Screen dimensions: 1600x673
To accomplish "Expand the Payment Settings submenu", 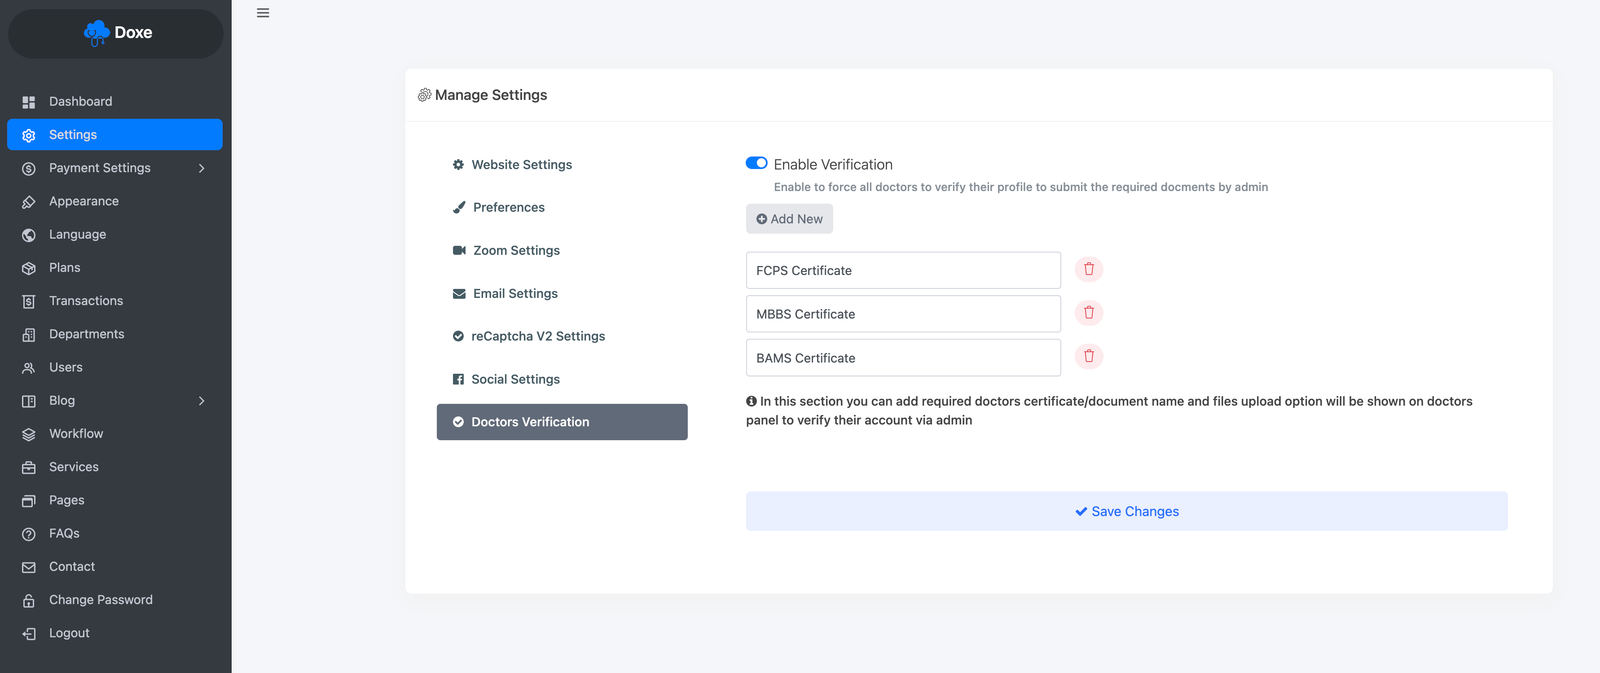I will (201, 168).
